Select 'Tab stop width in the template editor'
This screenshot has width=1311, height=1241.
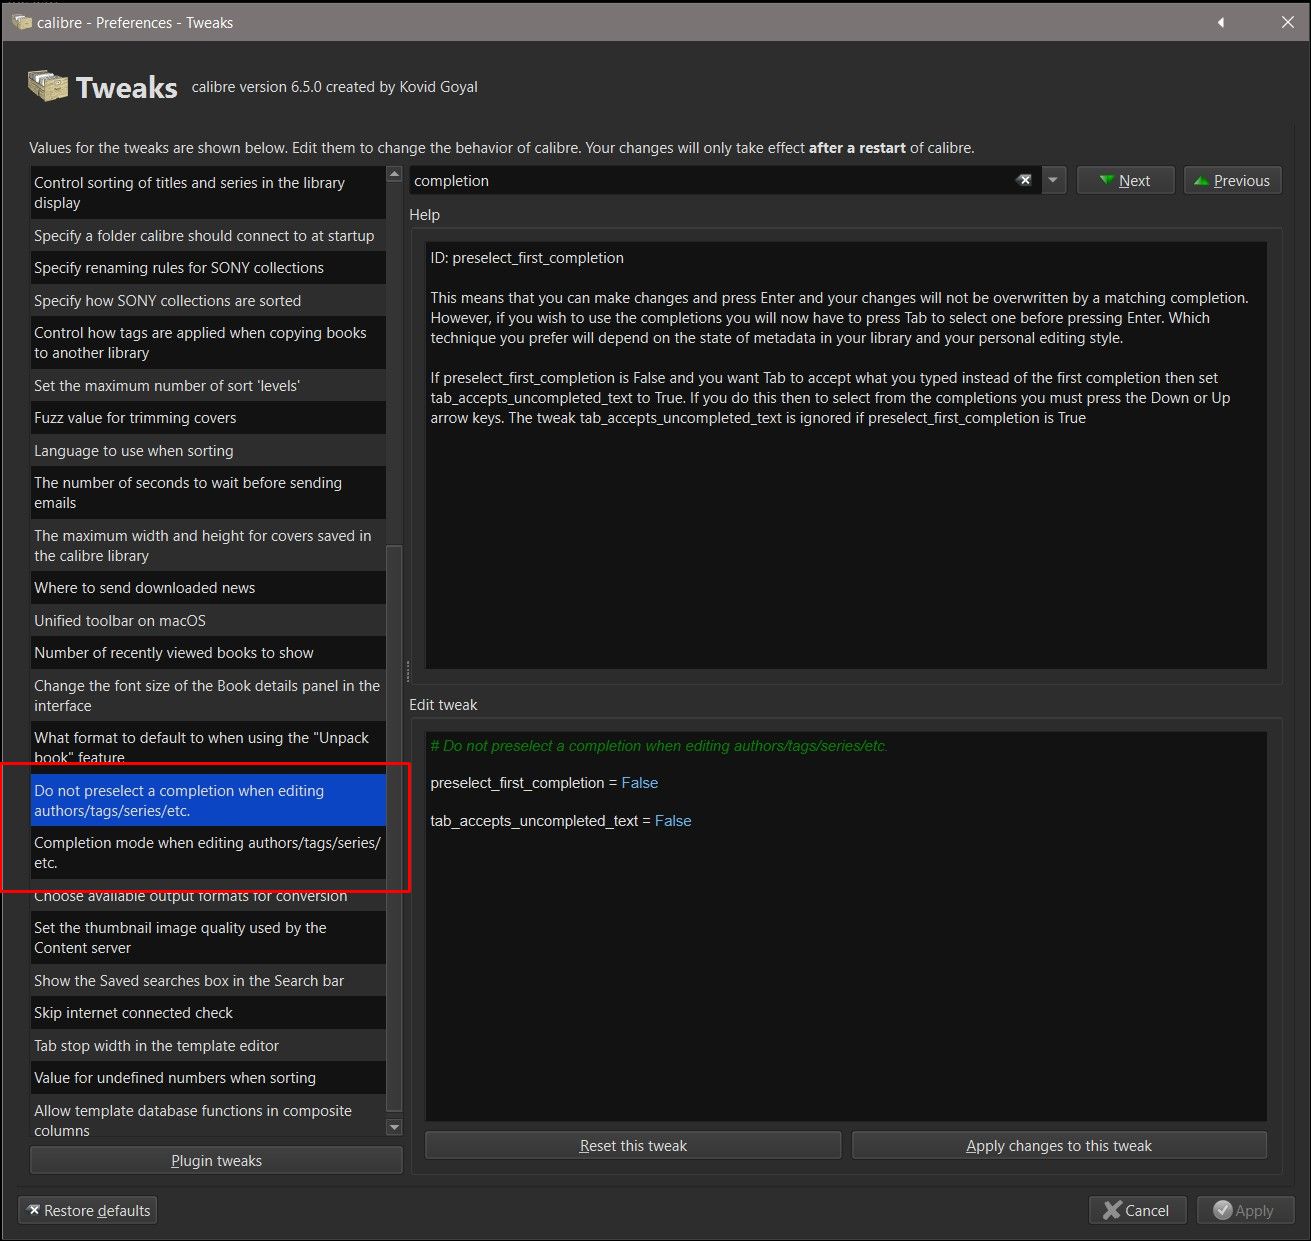click(208, 1046)
